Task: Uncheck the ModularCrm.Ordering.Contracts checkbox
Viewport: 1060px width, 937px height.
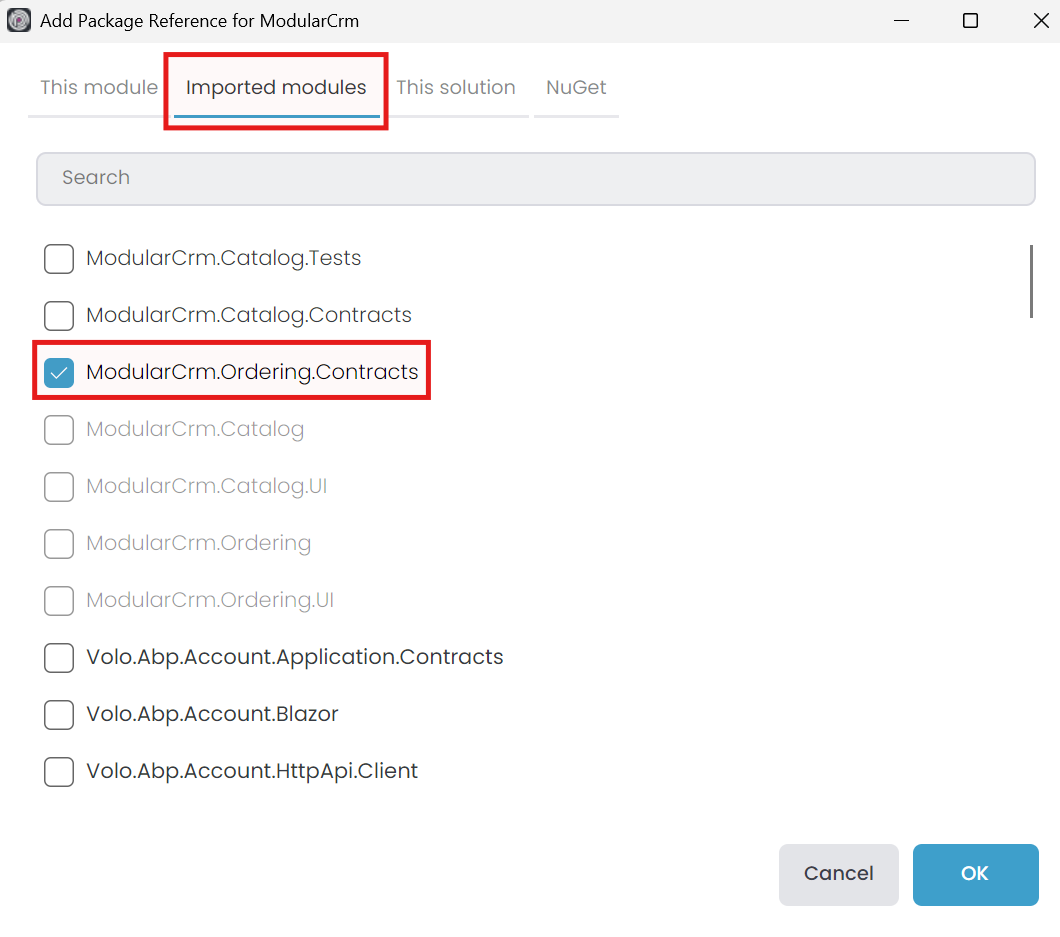Action: point(59,373)
